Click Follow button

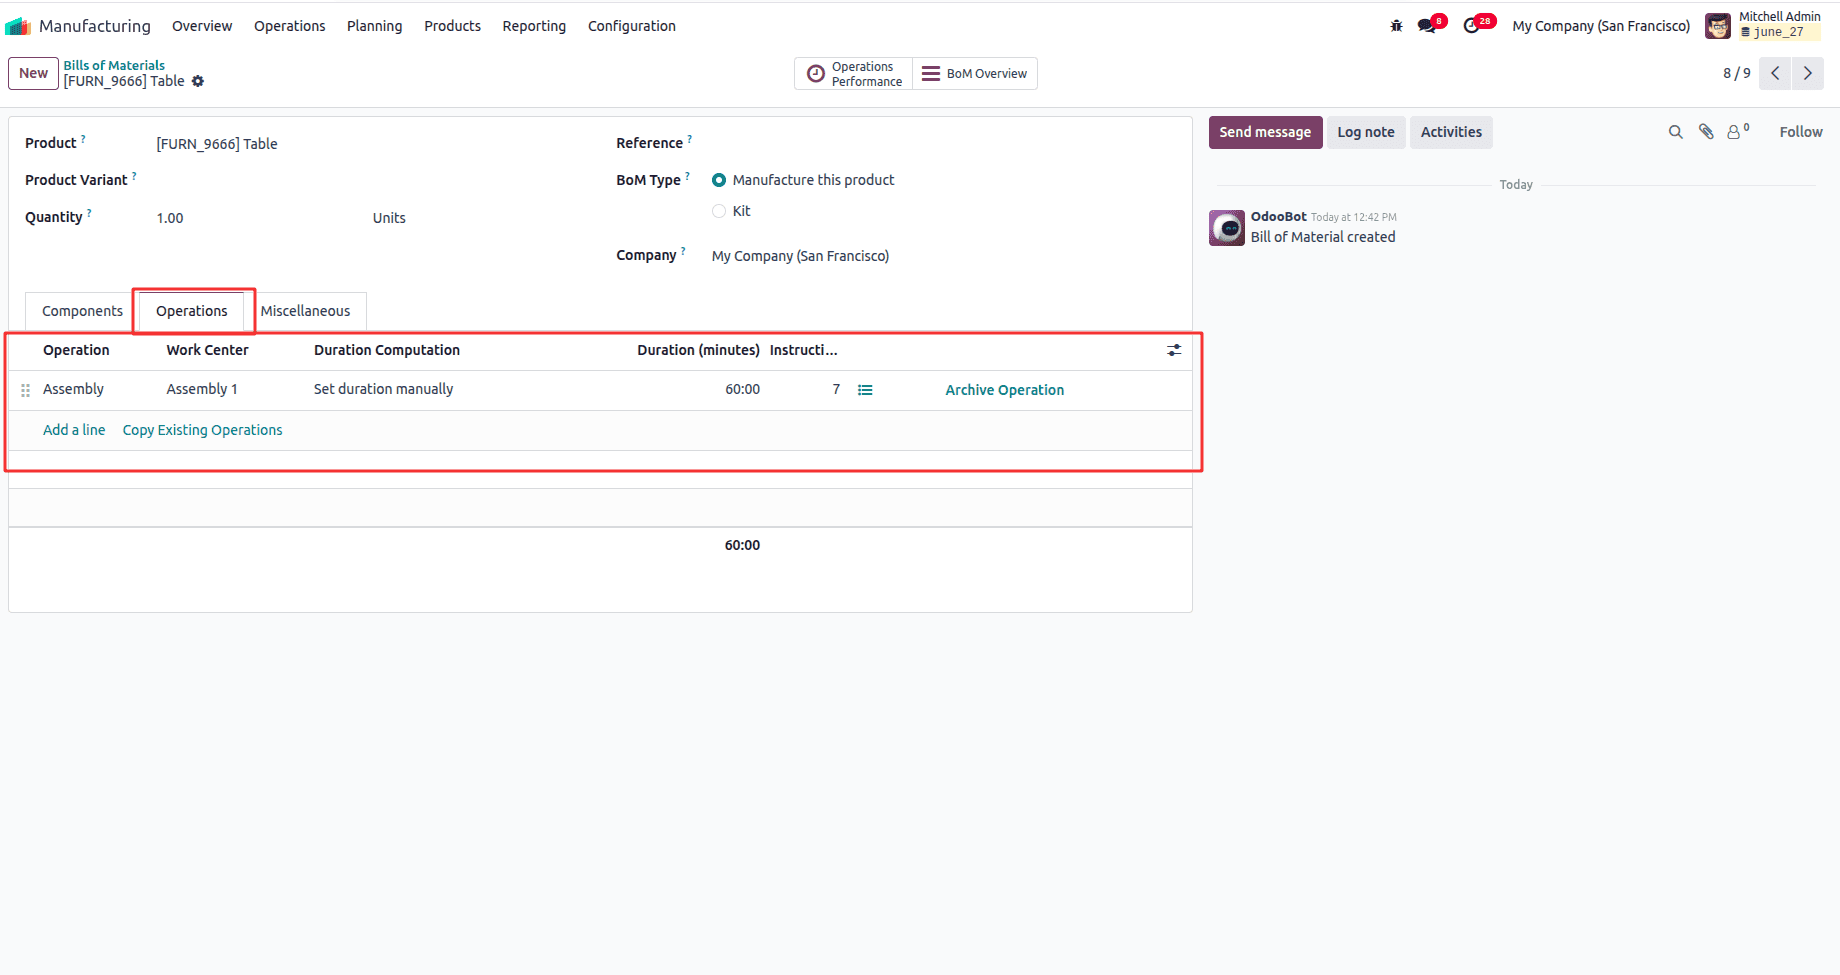pyautogui.click(x=1801, y=132)
